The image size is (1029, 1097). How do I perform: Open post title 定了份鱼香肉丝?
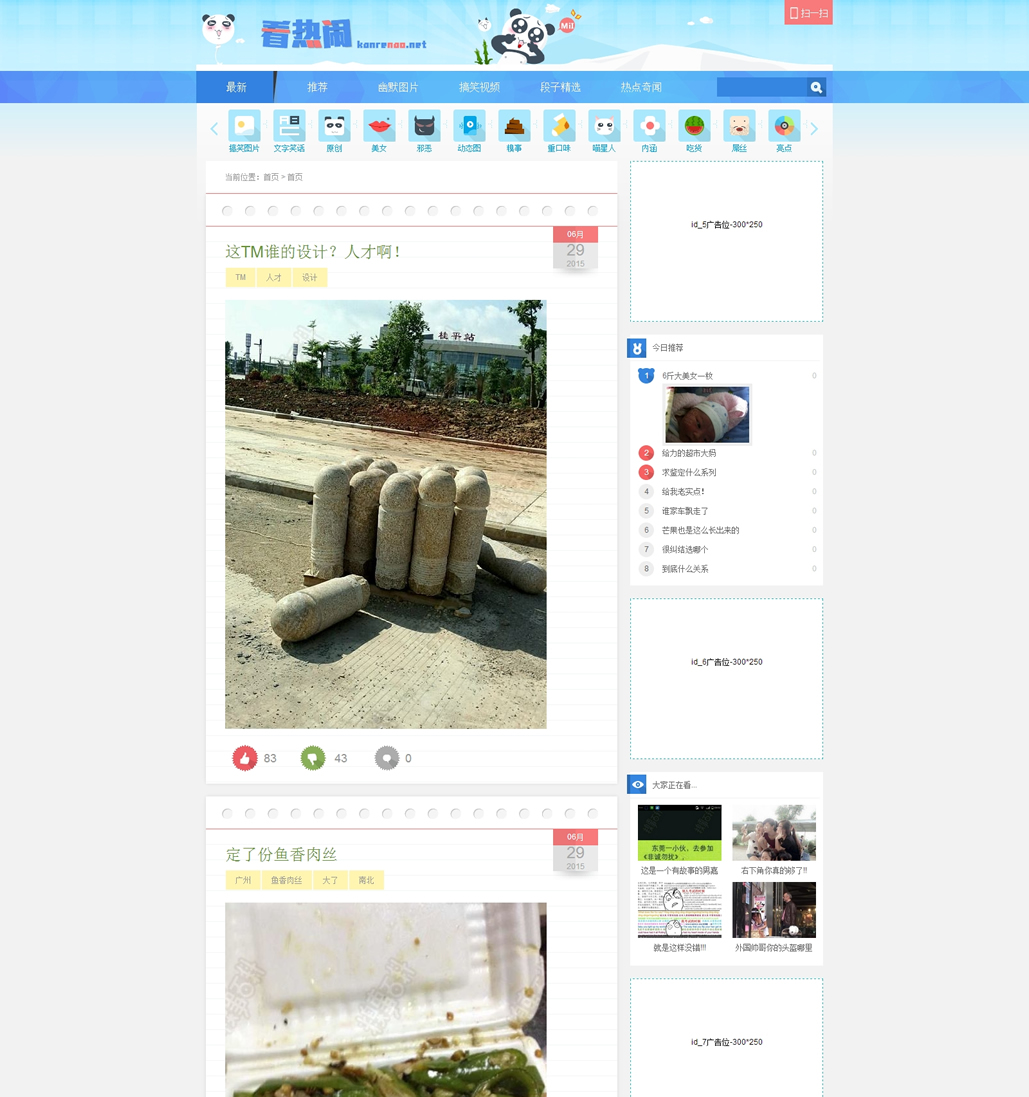tap(281, 854)
